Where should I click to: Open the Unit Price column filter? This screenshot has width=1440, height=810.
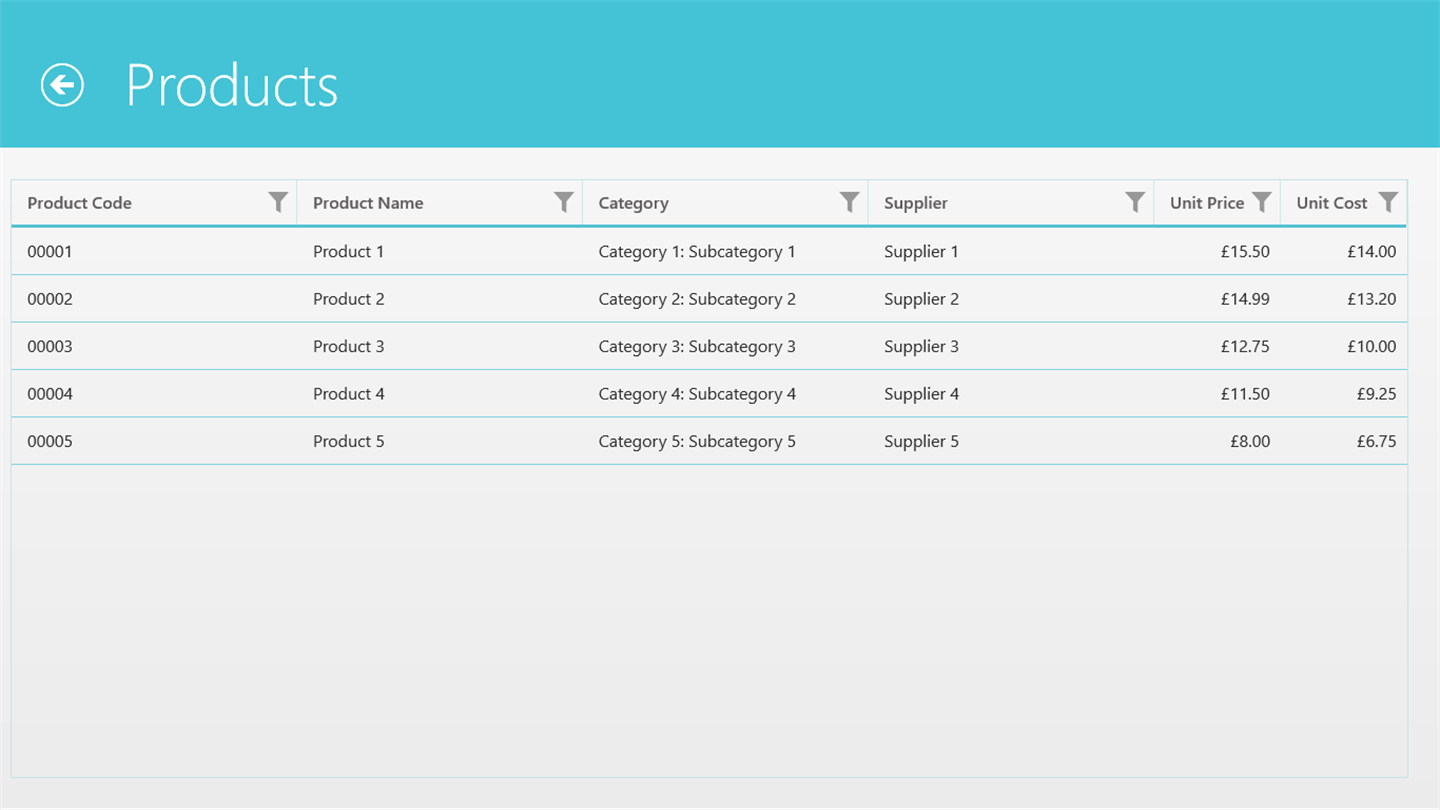(1262, 202)
